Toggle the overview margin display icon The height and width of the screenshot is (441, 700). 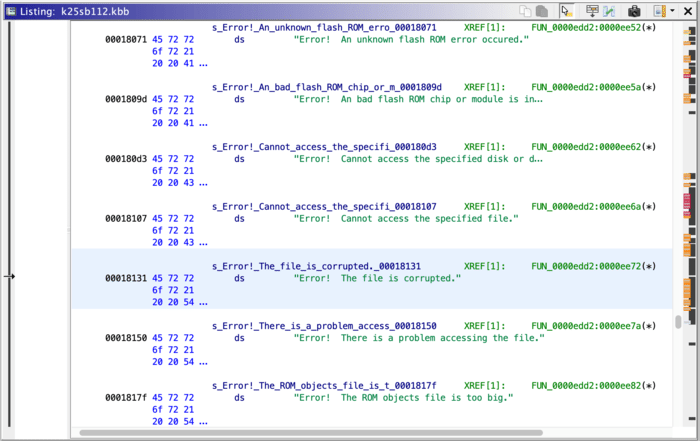659,10
